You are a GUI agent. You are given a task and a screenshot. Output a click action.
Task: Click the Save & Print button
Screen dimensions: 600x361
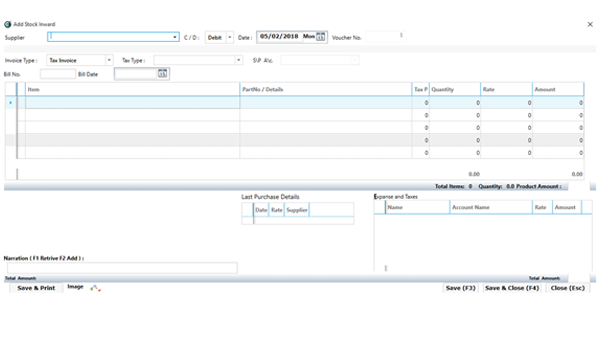point(36,288)
